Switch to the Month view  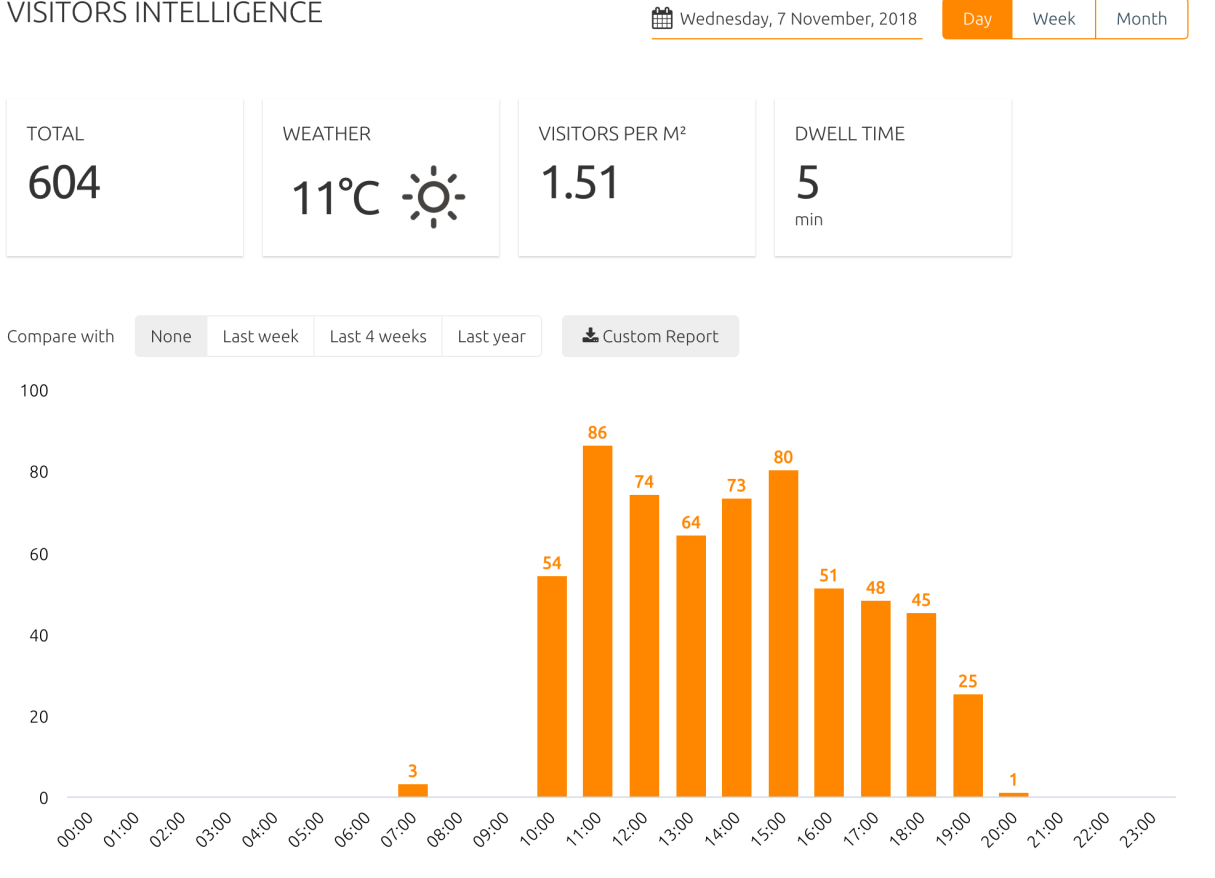point(1141,19)
